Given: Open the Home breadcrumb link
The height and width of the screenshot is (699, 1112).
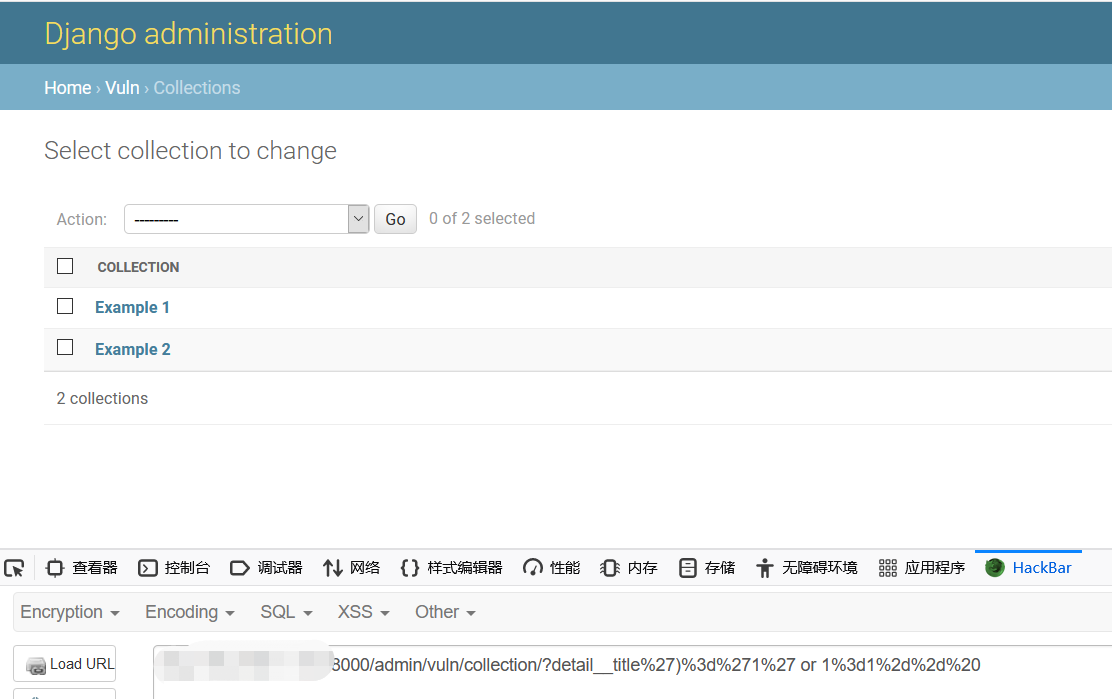Looking at the screenshot, I should (67, 87).
